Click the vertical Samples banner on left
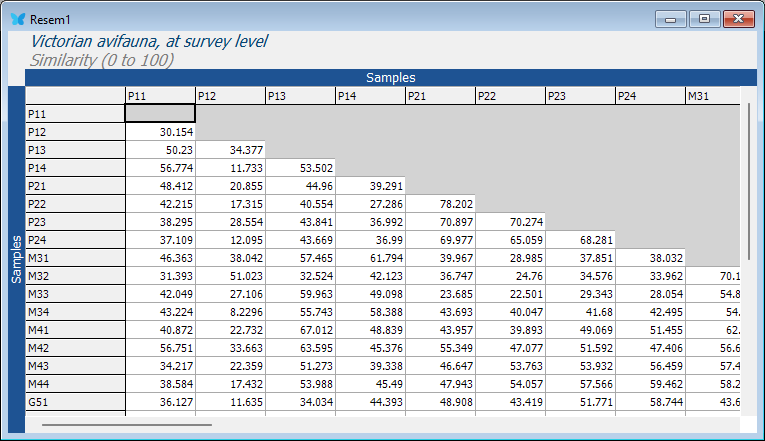The image size is (765, 441). [15, 260]
